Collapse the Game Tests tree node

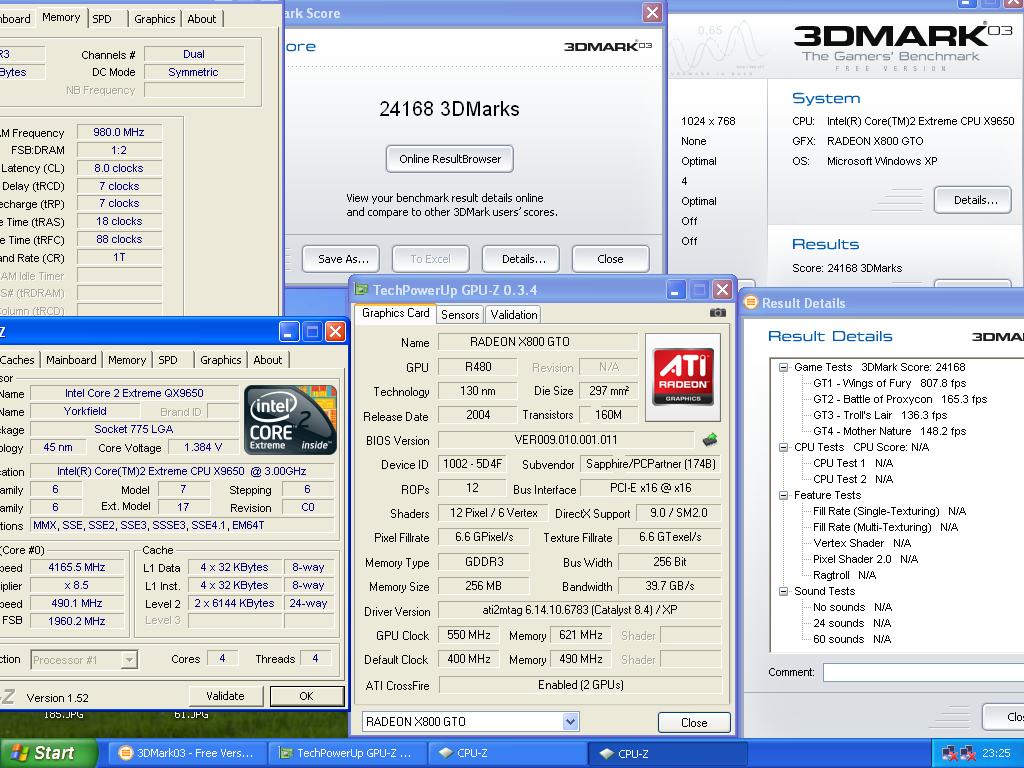coord(783,367)
